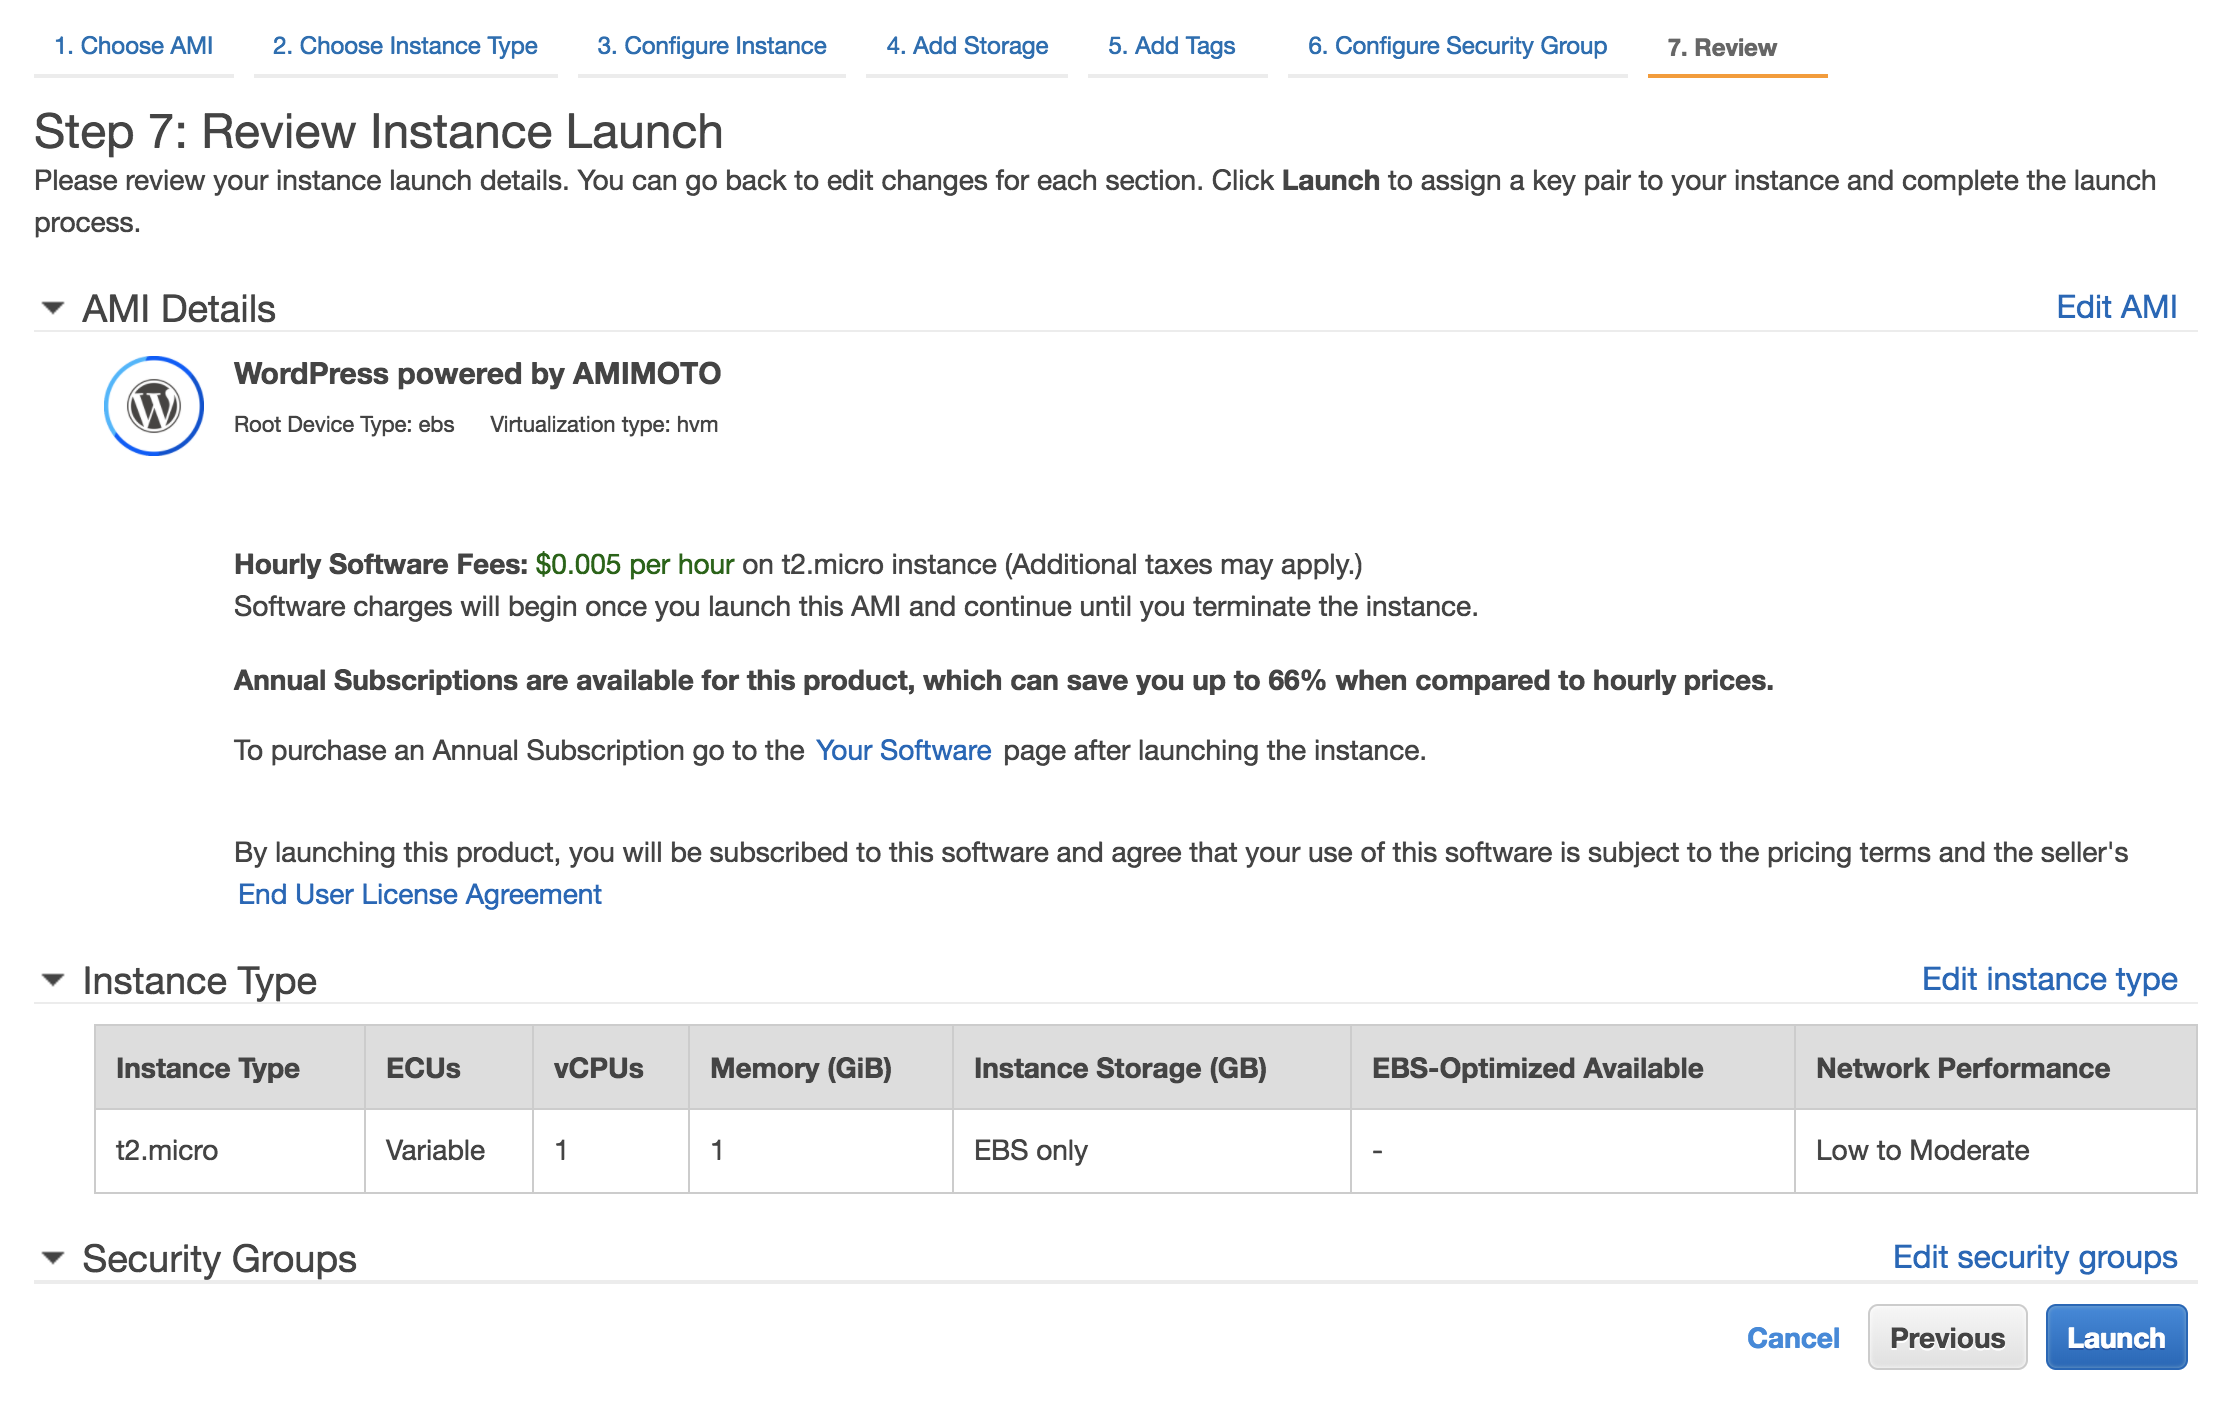This screenshot has height=1404, width=2224.
Task: Open the Your Software page link
Action: click(x=903, y=750)
